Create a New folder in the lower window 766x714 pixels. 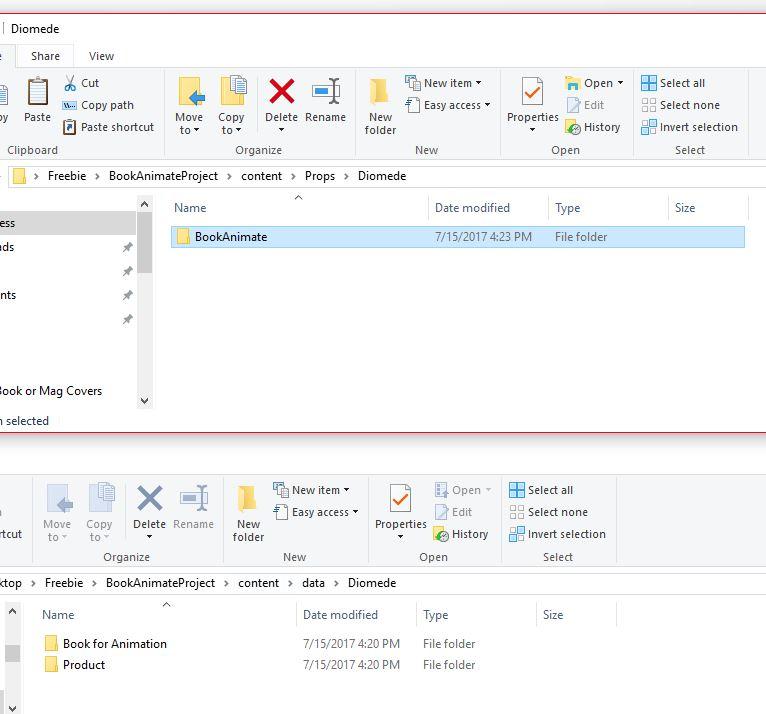[248, 513]
